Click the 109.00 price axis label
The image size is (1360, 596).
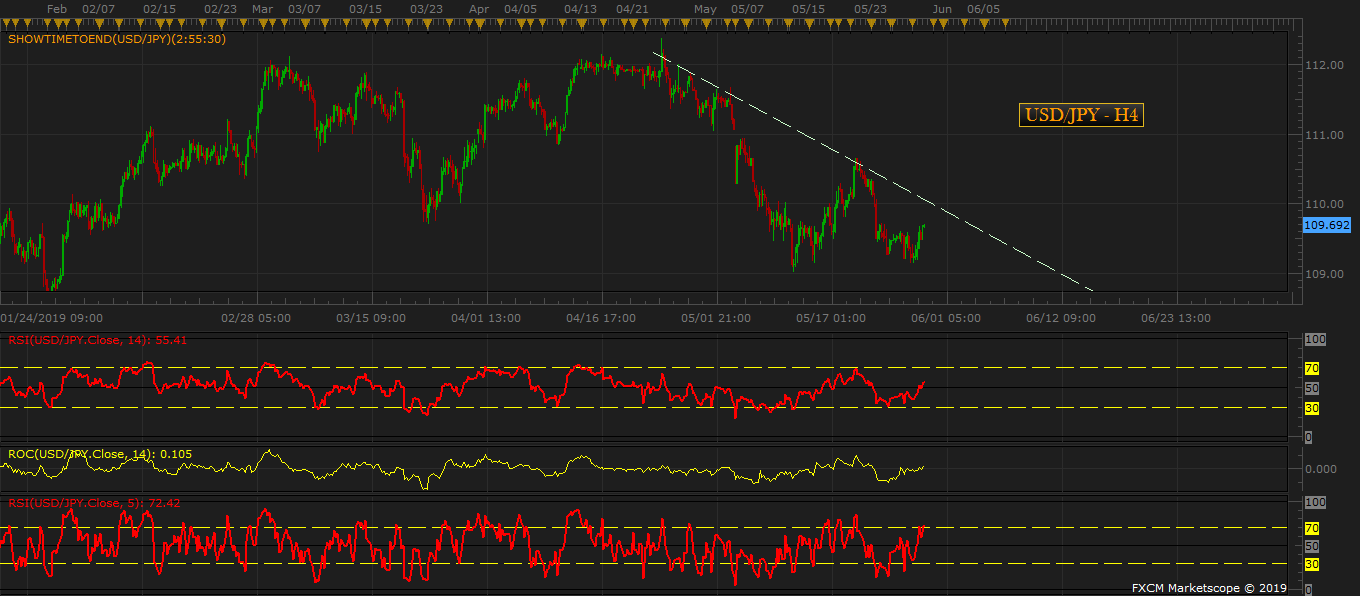click(1322, 275)
